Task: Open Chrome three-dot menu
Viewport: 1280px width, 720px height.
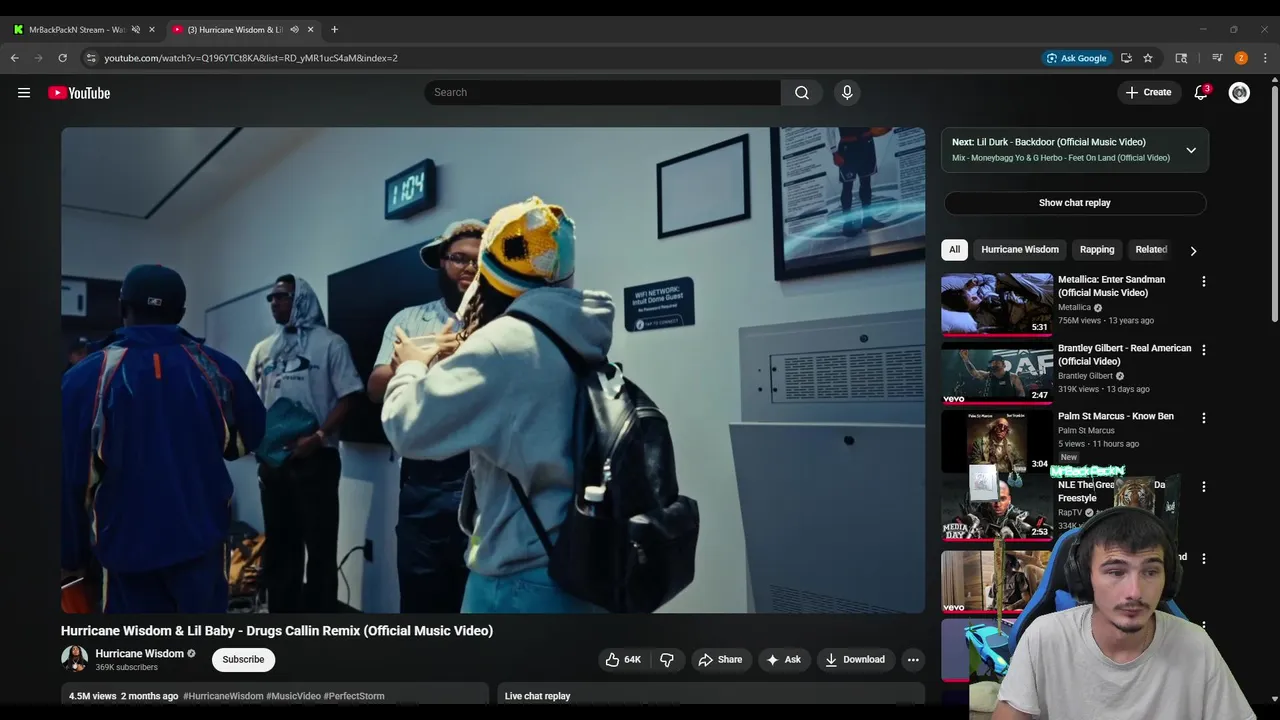Action: 1265,58
